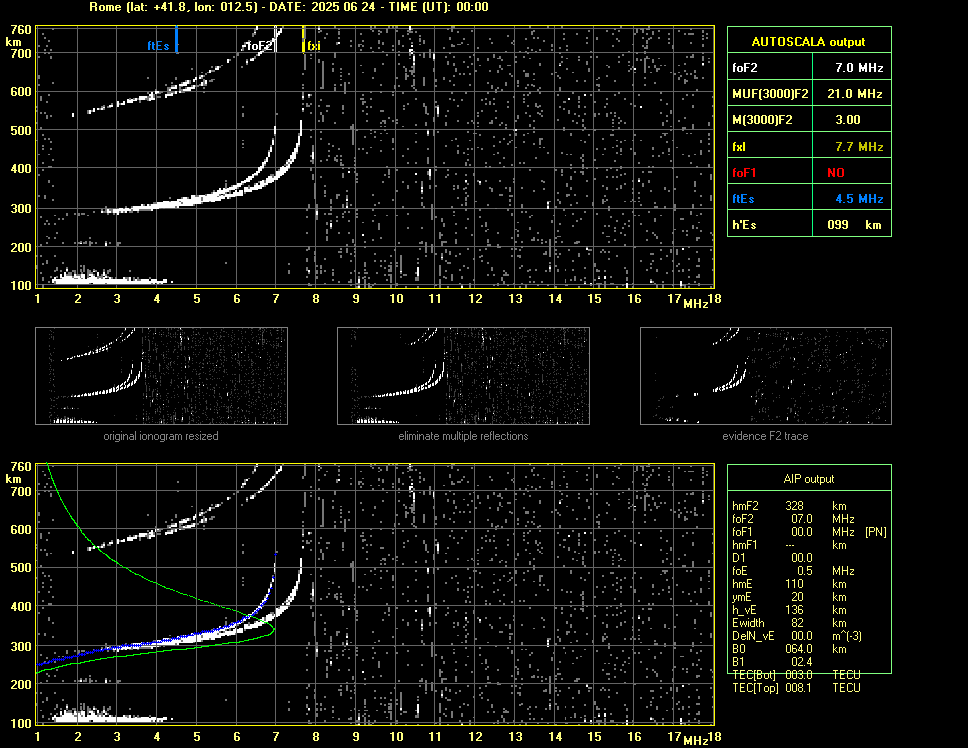Select the B1 02.4 row
This screenshot has height=748, width=968.
772,662
